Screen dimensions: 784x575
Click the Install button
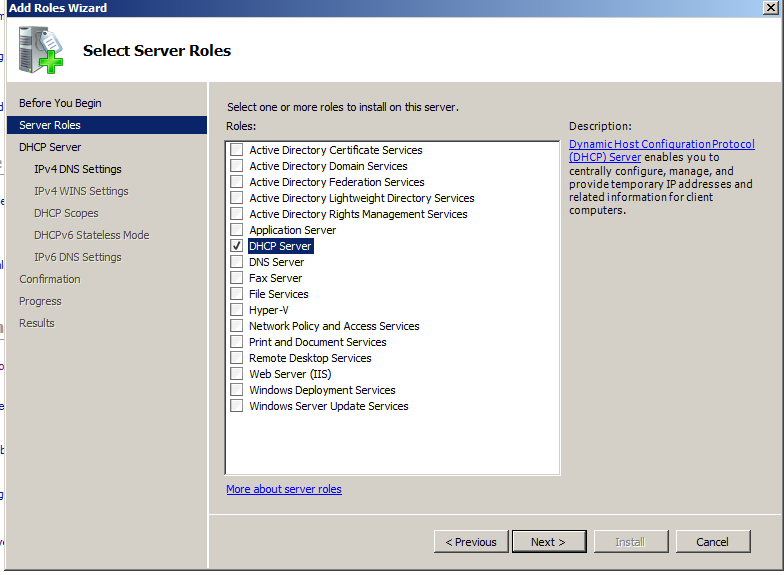coord(630,542)
